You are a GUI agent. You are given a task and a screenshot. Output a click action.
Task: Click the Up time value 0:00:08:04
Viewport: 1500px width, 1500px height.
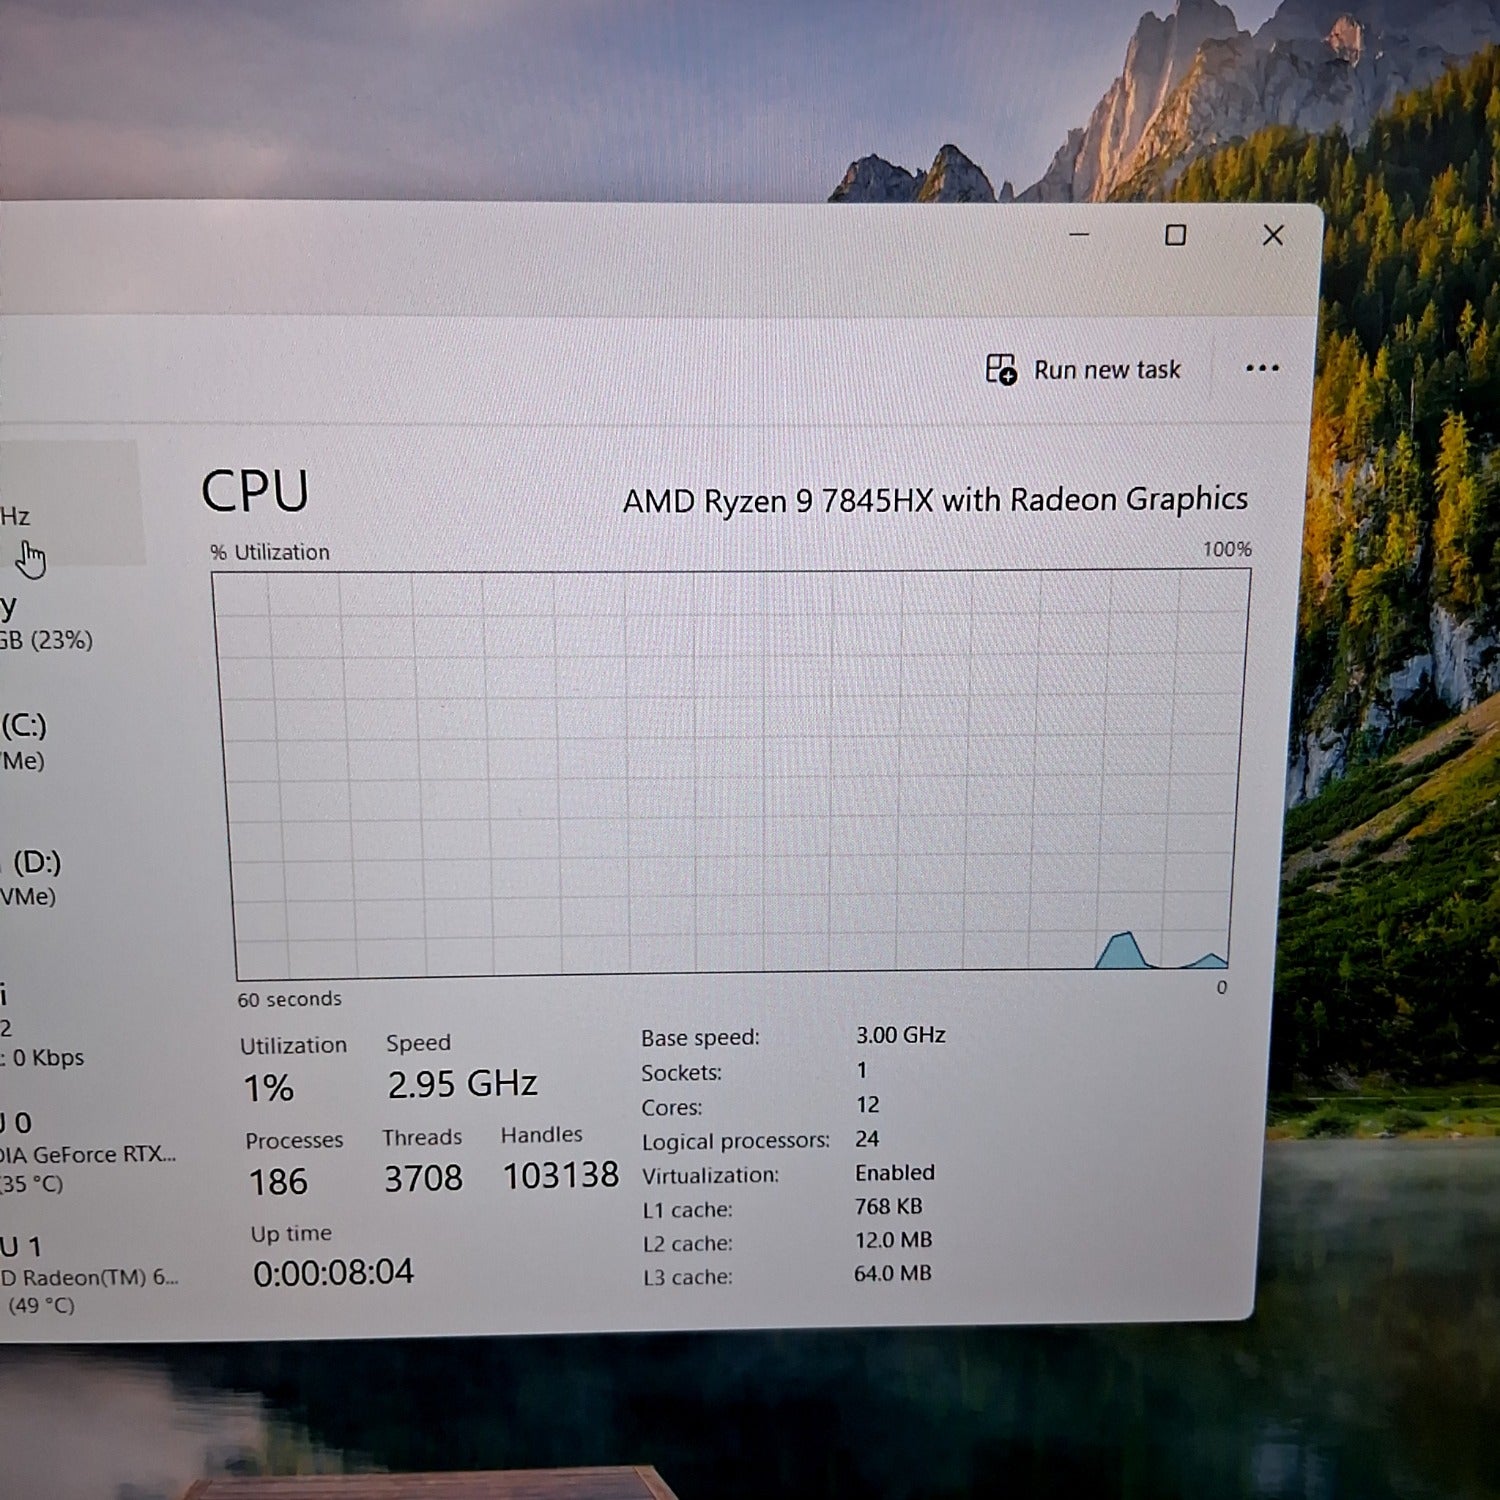pos(333,1272)
